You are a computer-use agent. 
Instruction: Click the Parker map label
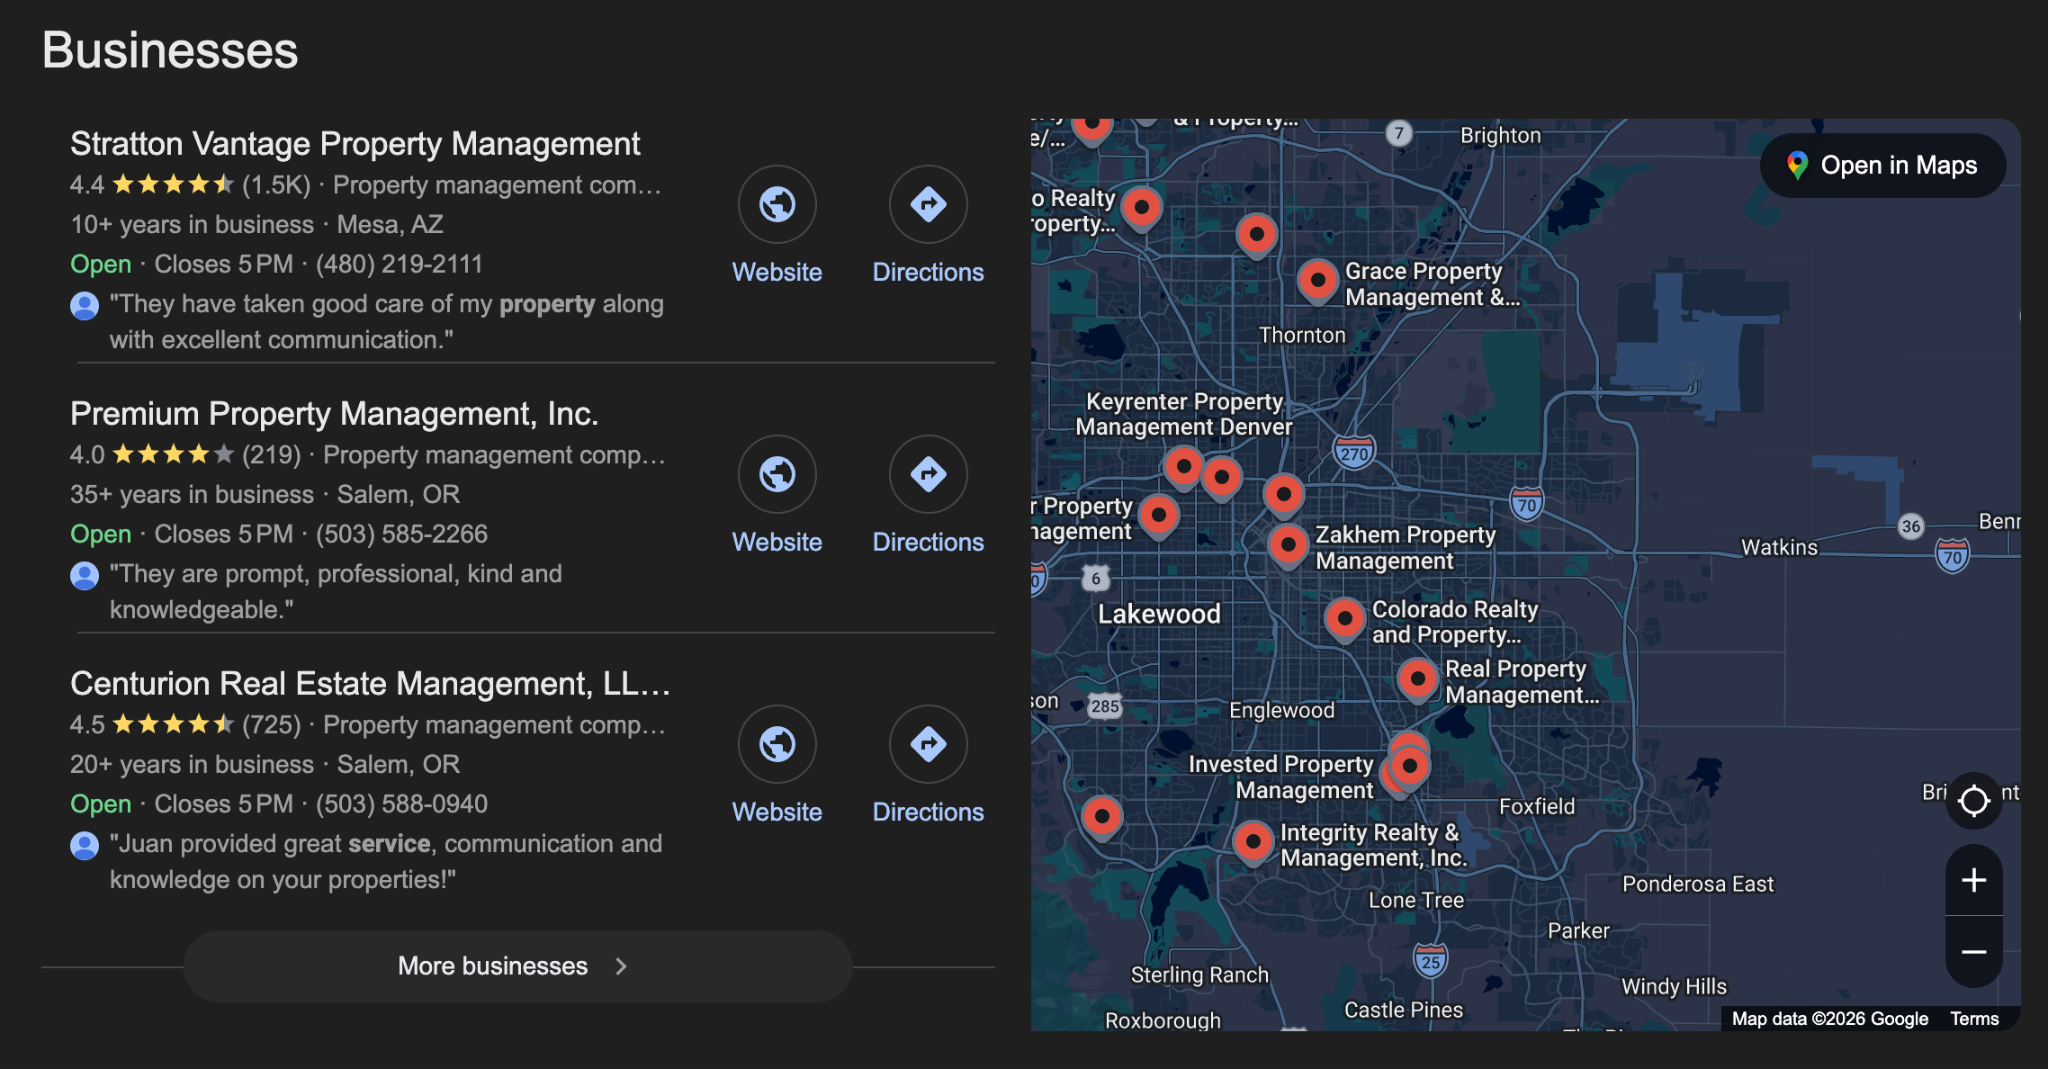coord(1578,931)
